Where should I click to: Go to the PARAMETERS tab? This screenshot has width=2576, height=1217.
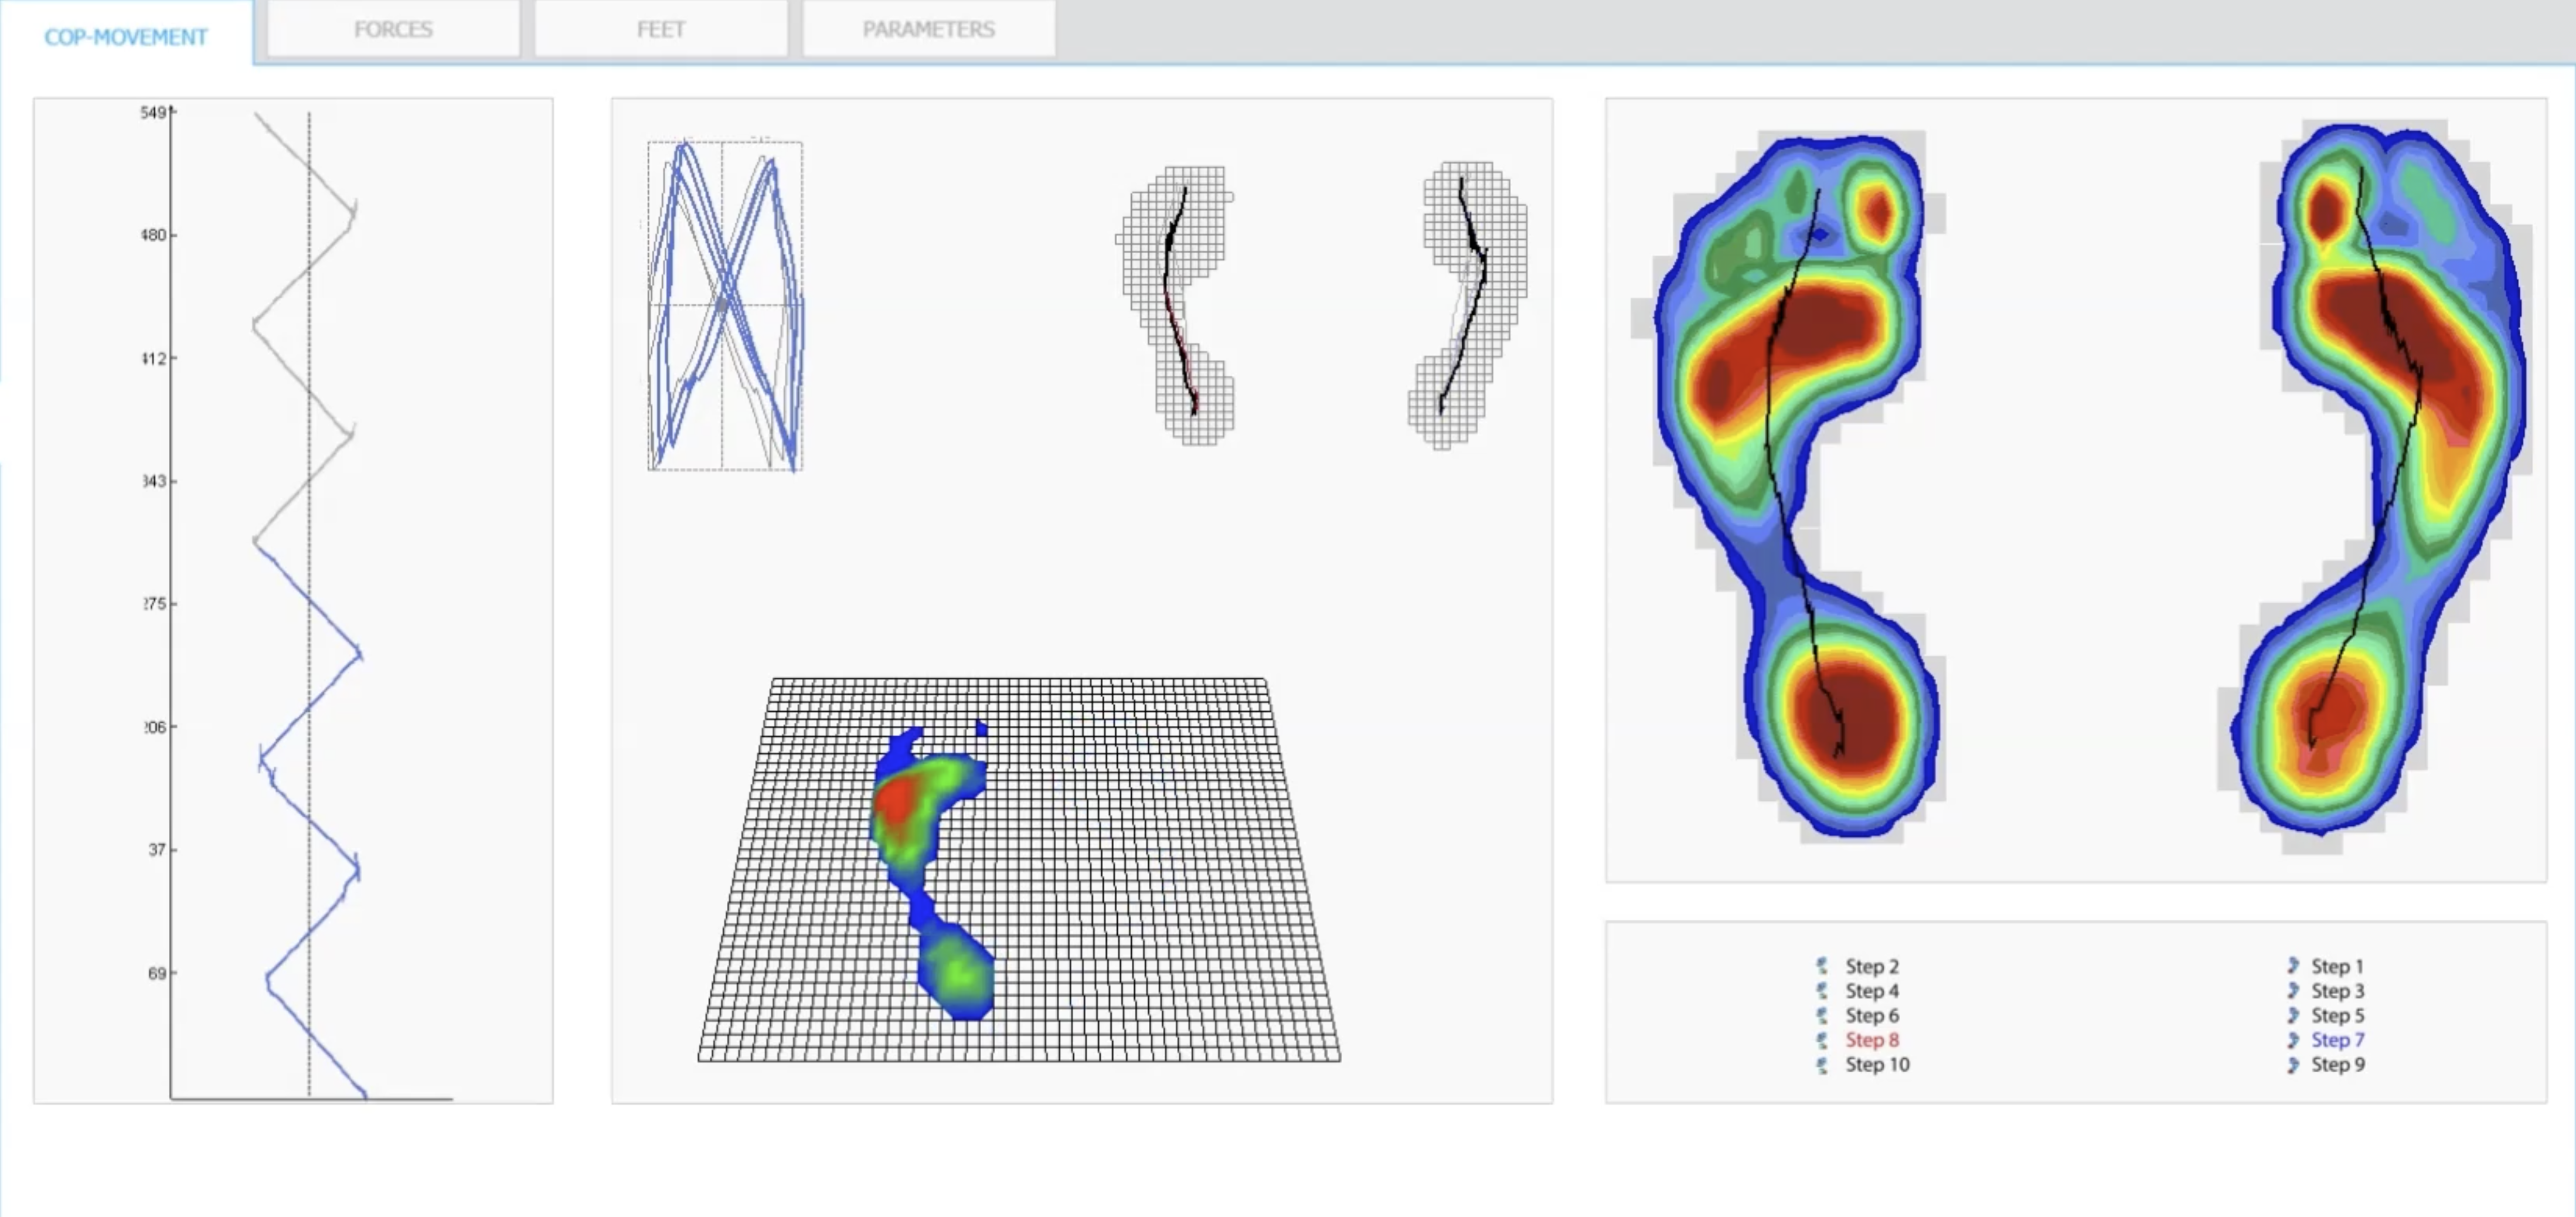tap(928, 30)
